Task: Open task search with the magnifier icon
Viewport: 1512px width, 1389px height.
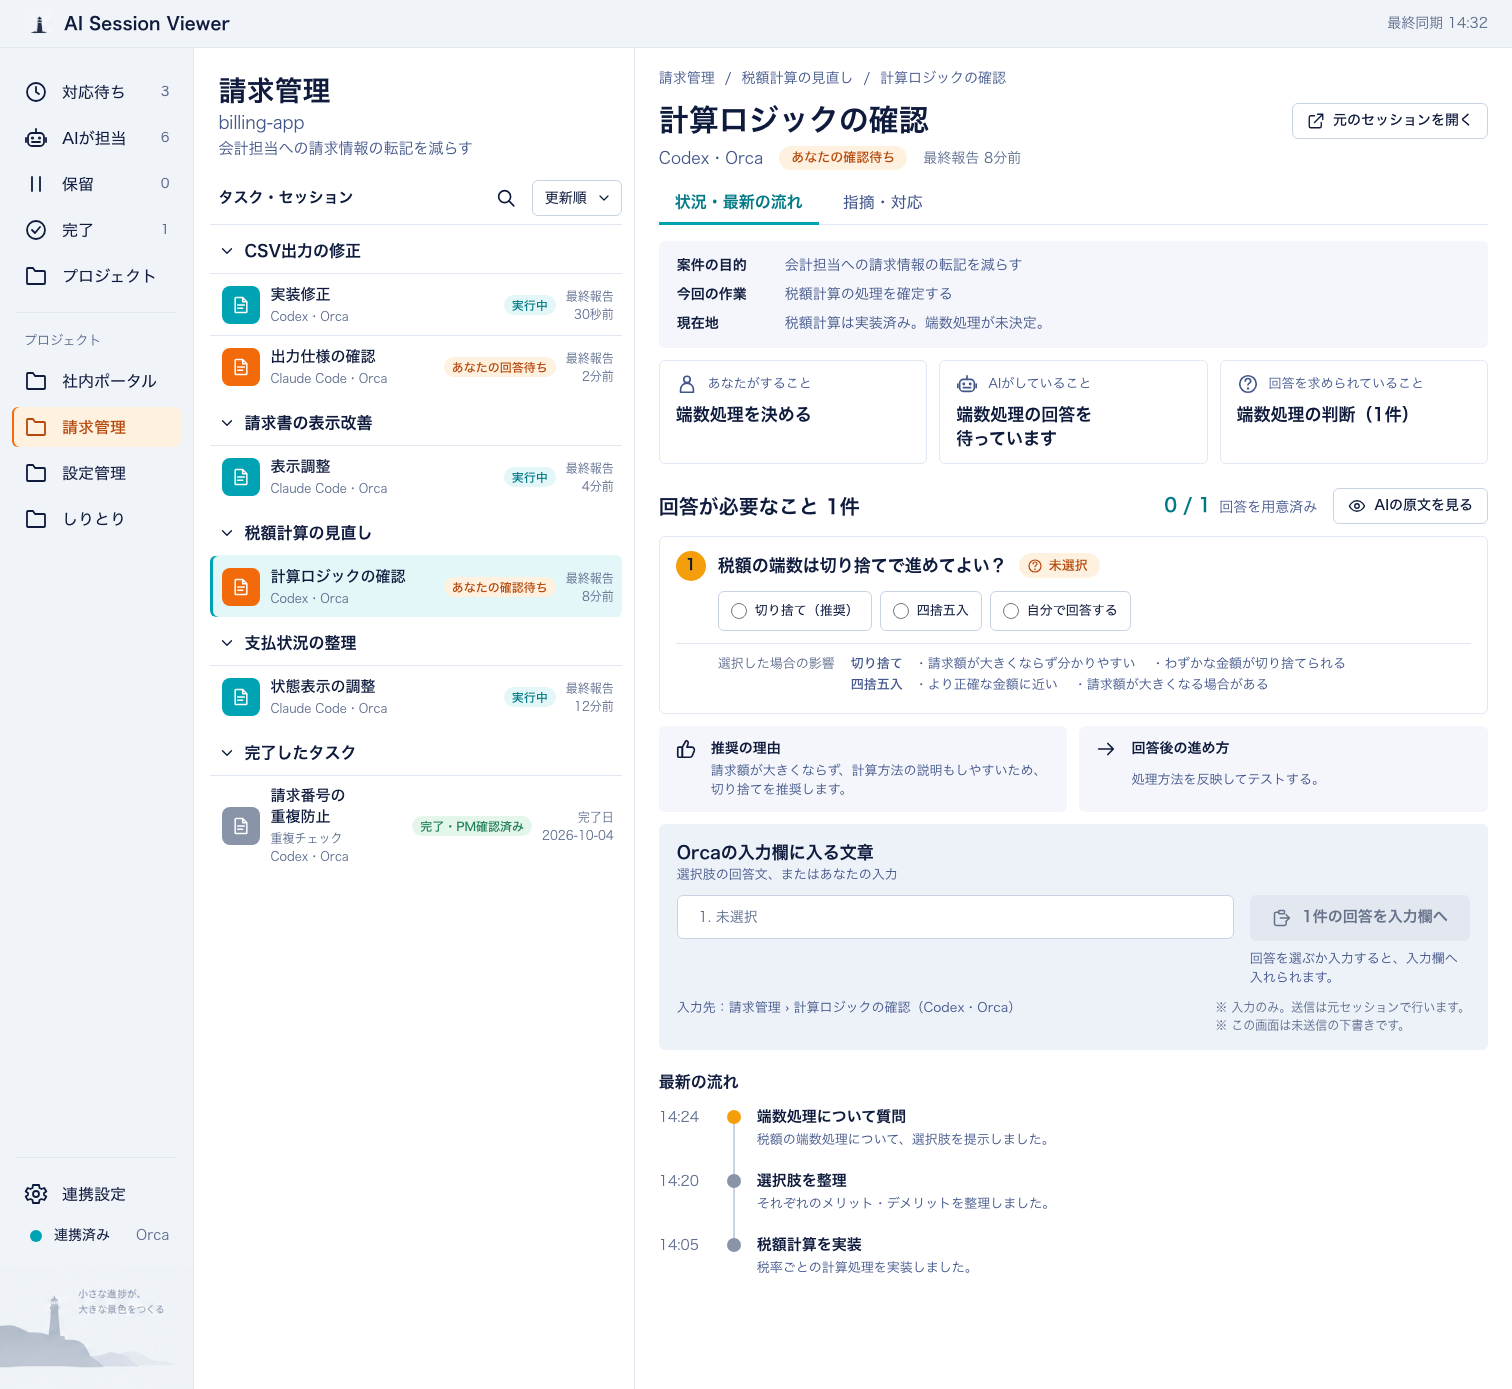Action: 506,198
